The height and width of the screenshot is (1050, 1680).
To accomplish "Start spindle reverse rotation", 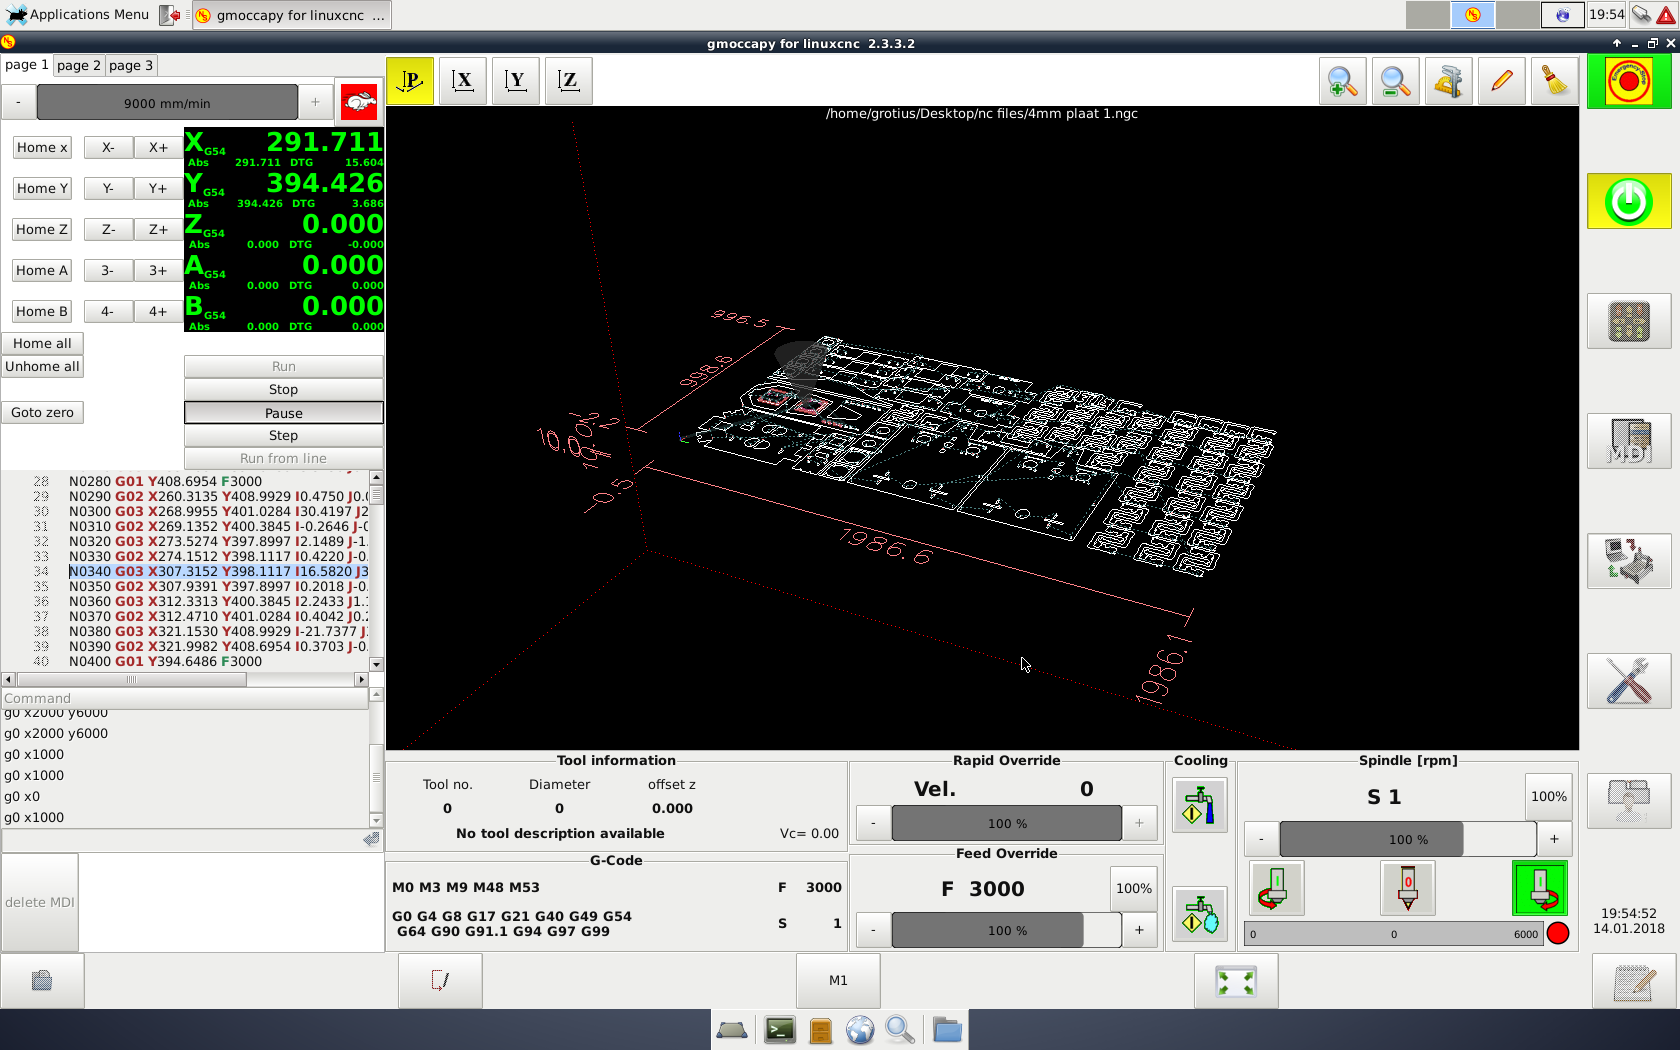I will pos(1276,888).
